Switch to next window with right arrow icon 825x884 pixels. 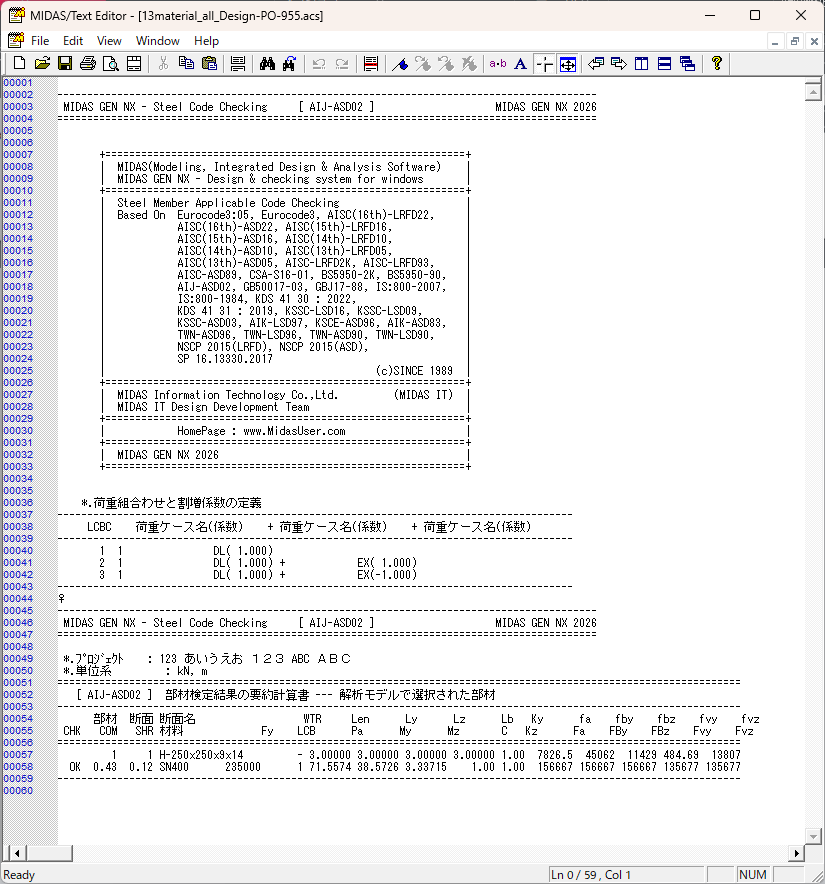[x=619, y=64]
